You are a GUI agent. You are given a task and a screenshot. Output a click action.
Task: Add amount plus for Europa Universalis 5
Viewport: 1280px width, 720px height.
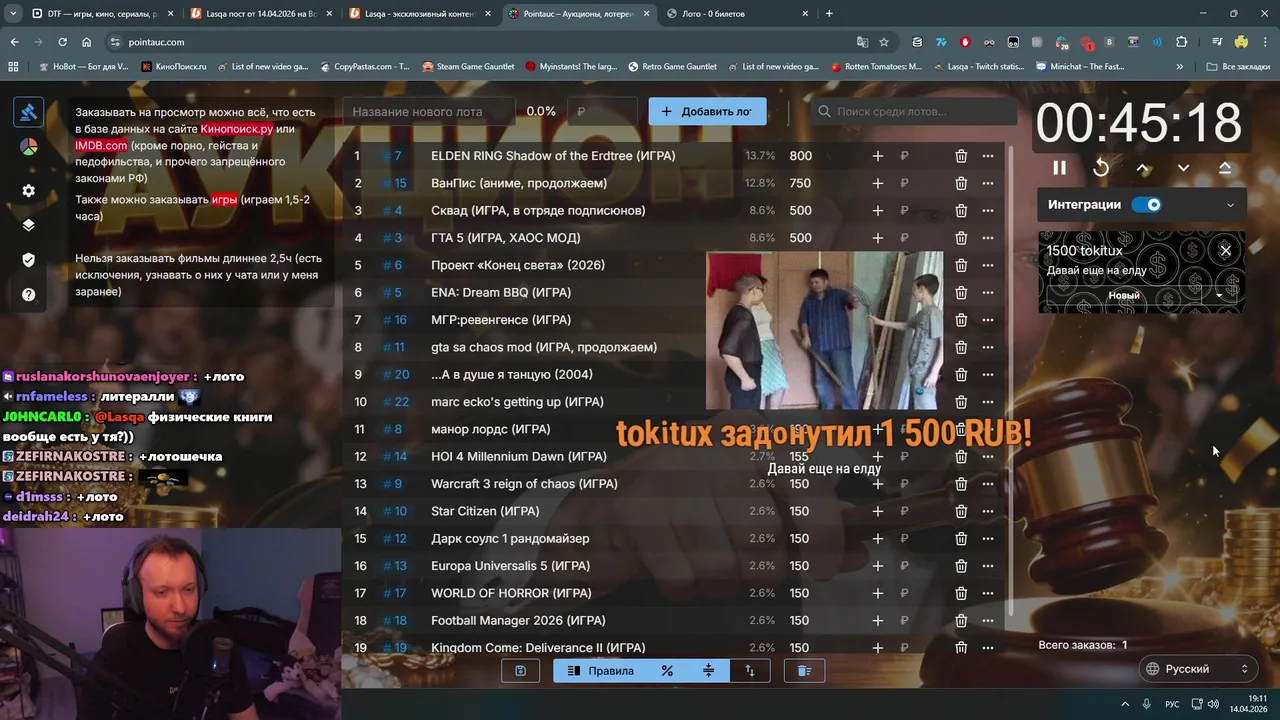tap(877, 566)
